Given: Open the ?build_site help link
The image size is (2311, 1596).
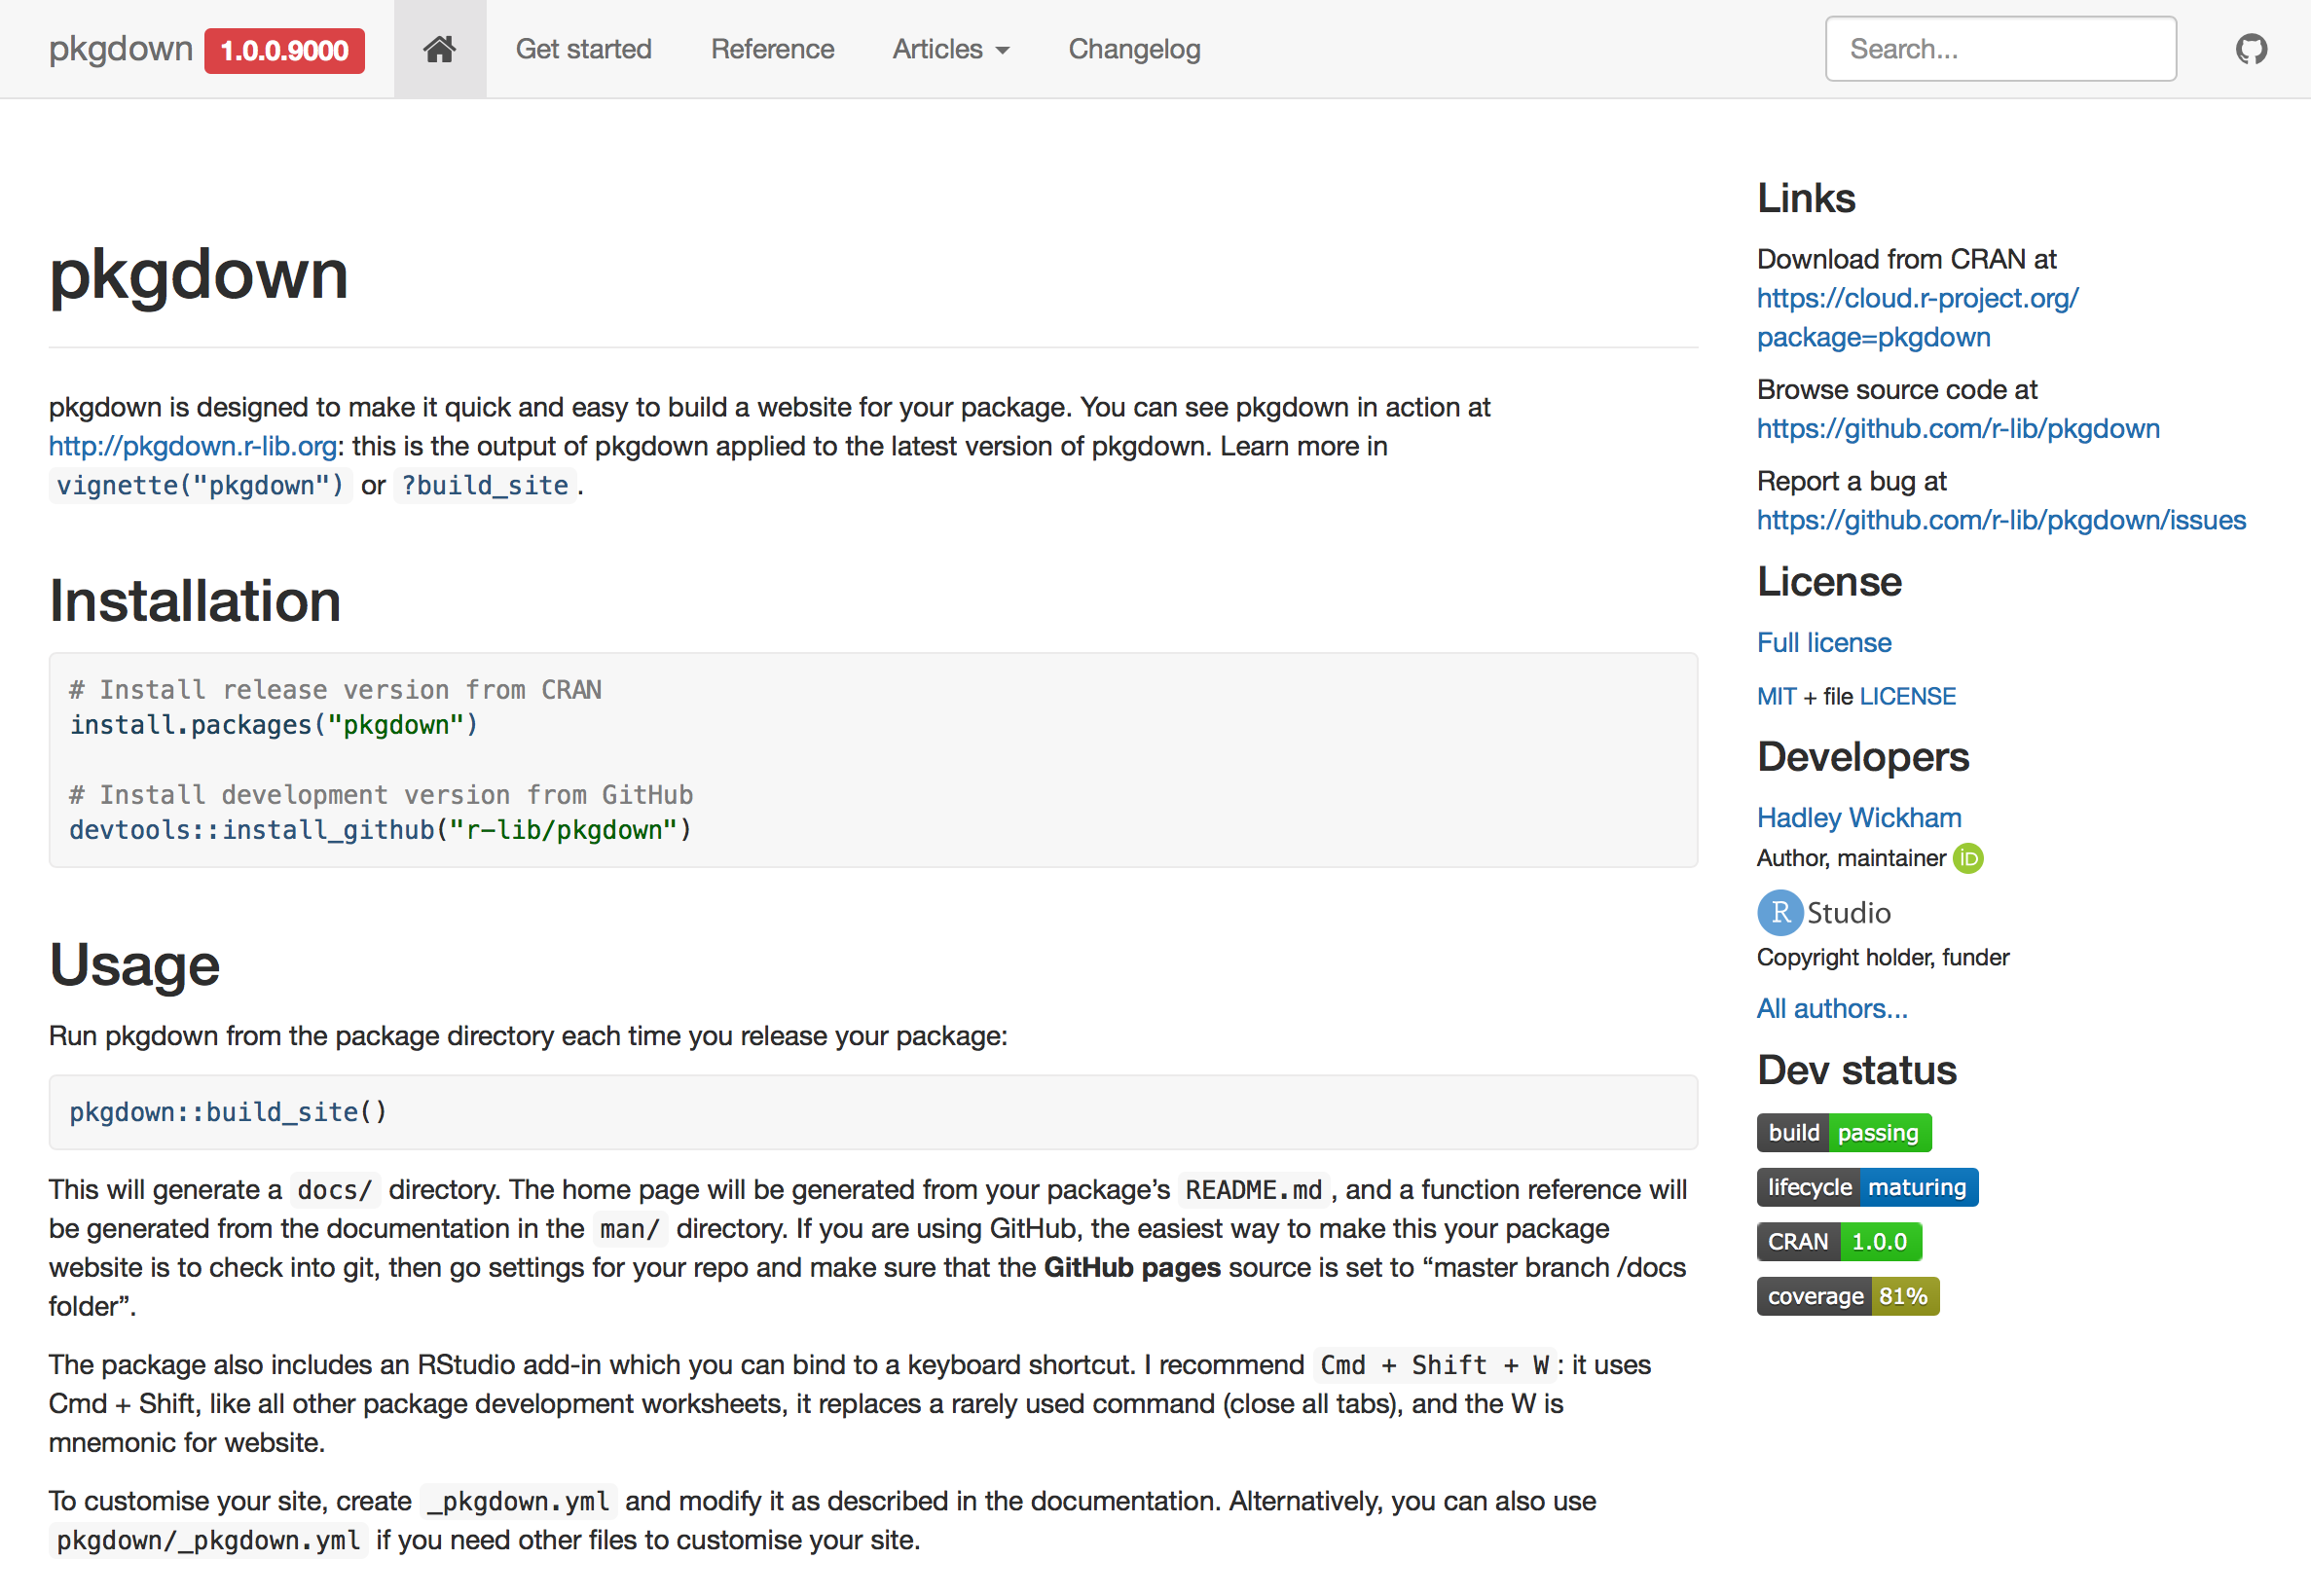Looking at the screenshot, I should [485, 485].
